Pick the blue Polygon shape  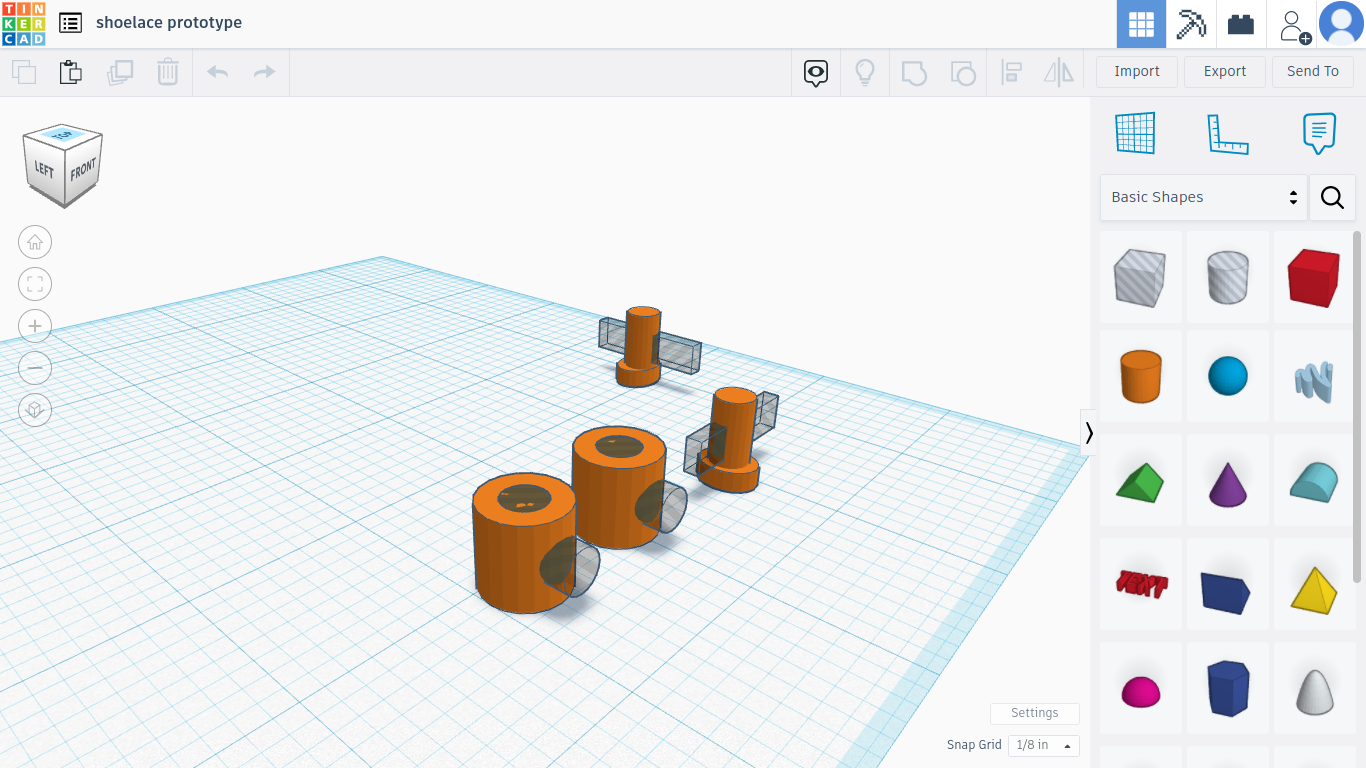pos(1228,688)
